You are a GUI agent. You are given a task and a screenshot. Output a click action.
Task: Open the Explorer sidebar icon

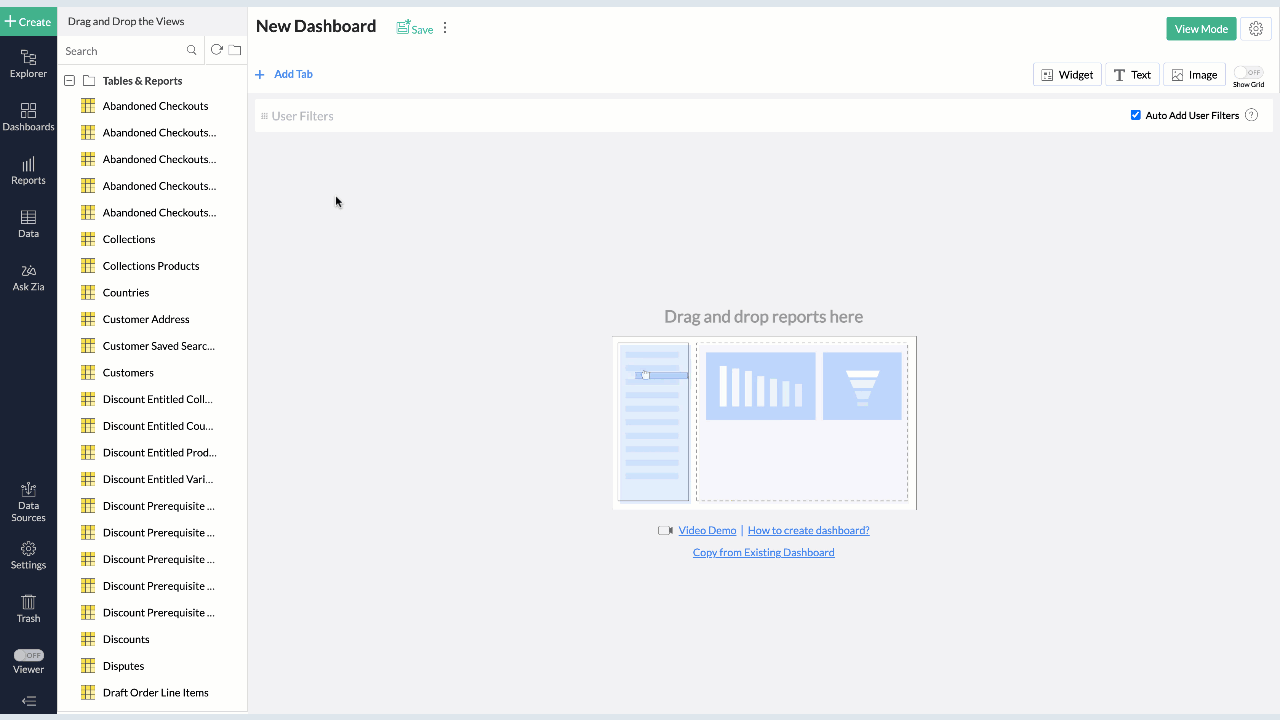pos(28,64)
